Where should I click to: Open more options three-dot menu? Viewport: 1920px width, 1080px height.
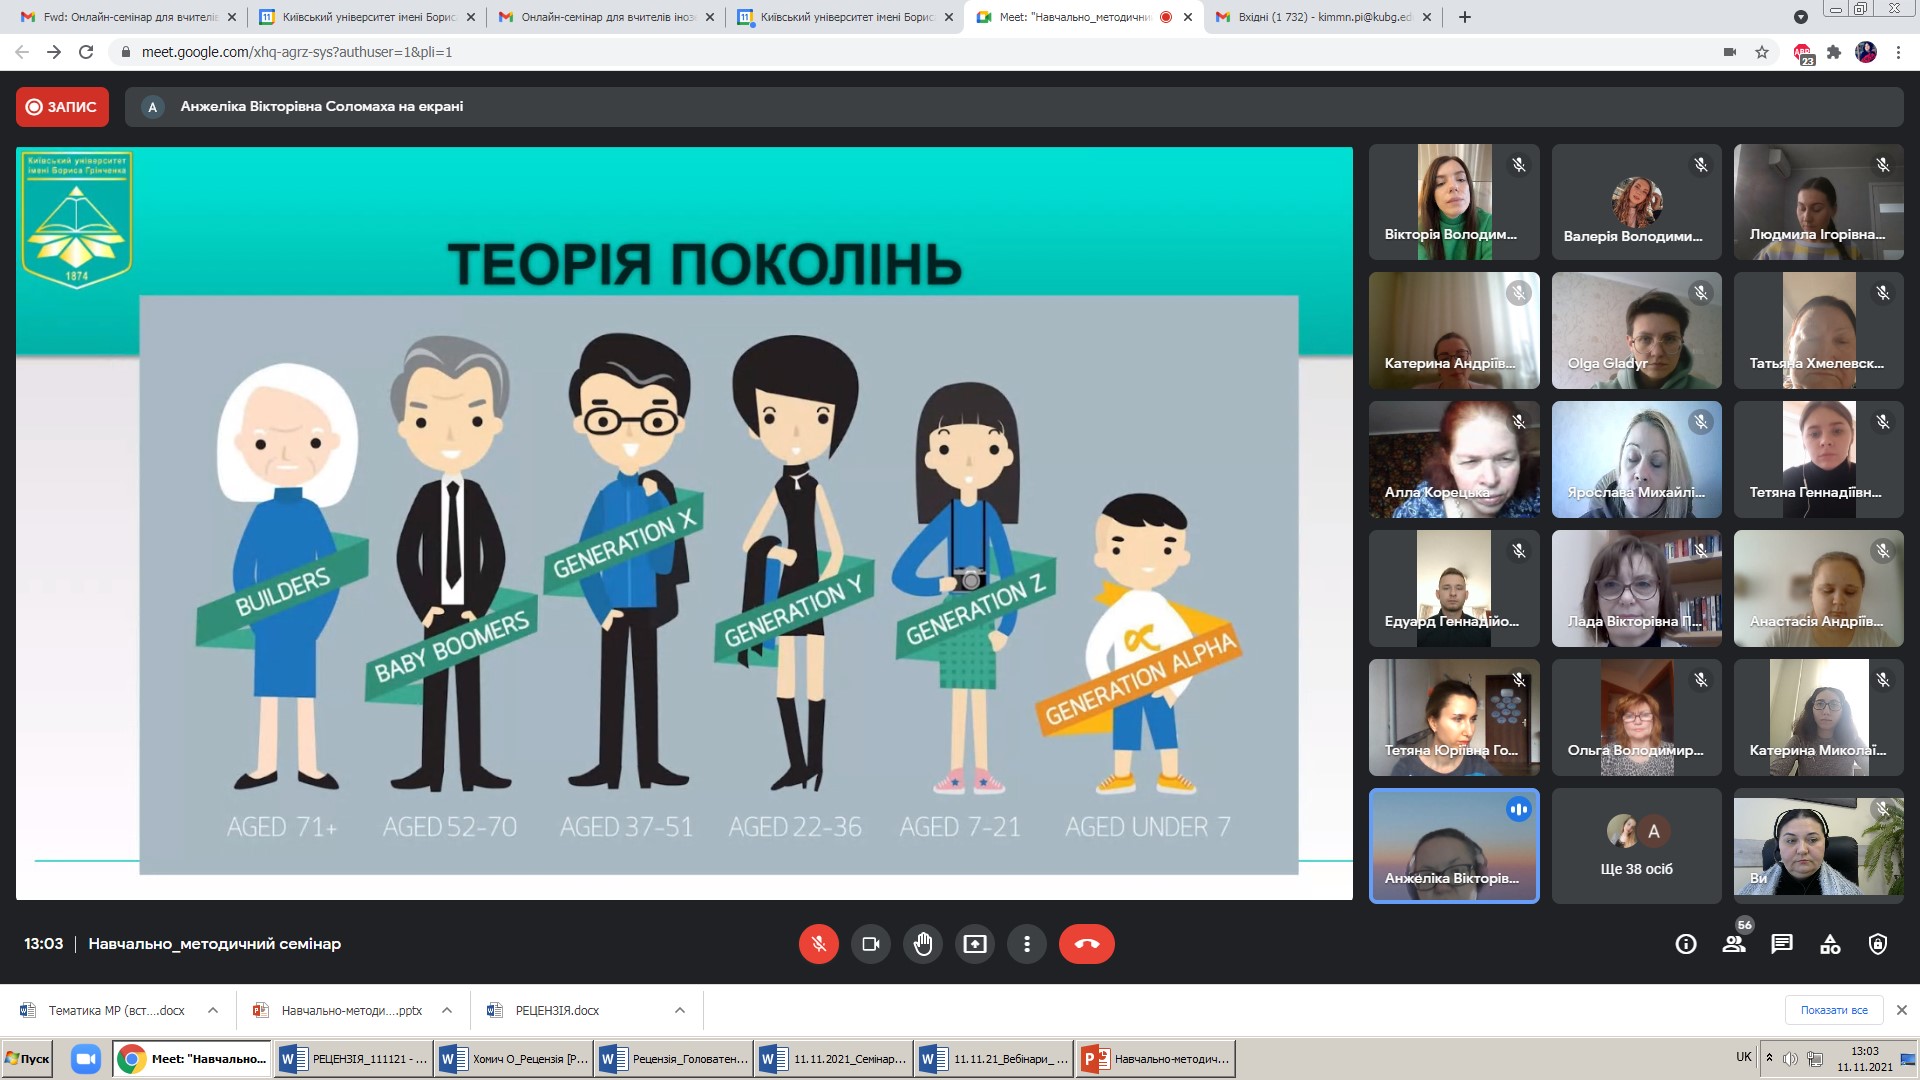1026,944
